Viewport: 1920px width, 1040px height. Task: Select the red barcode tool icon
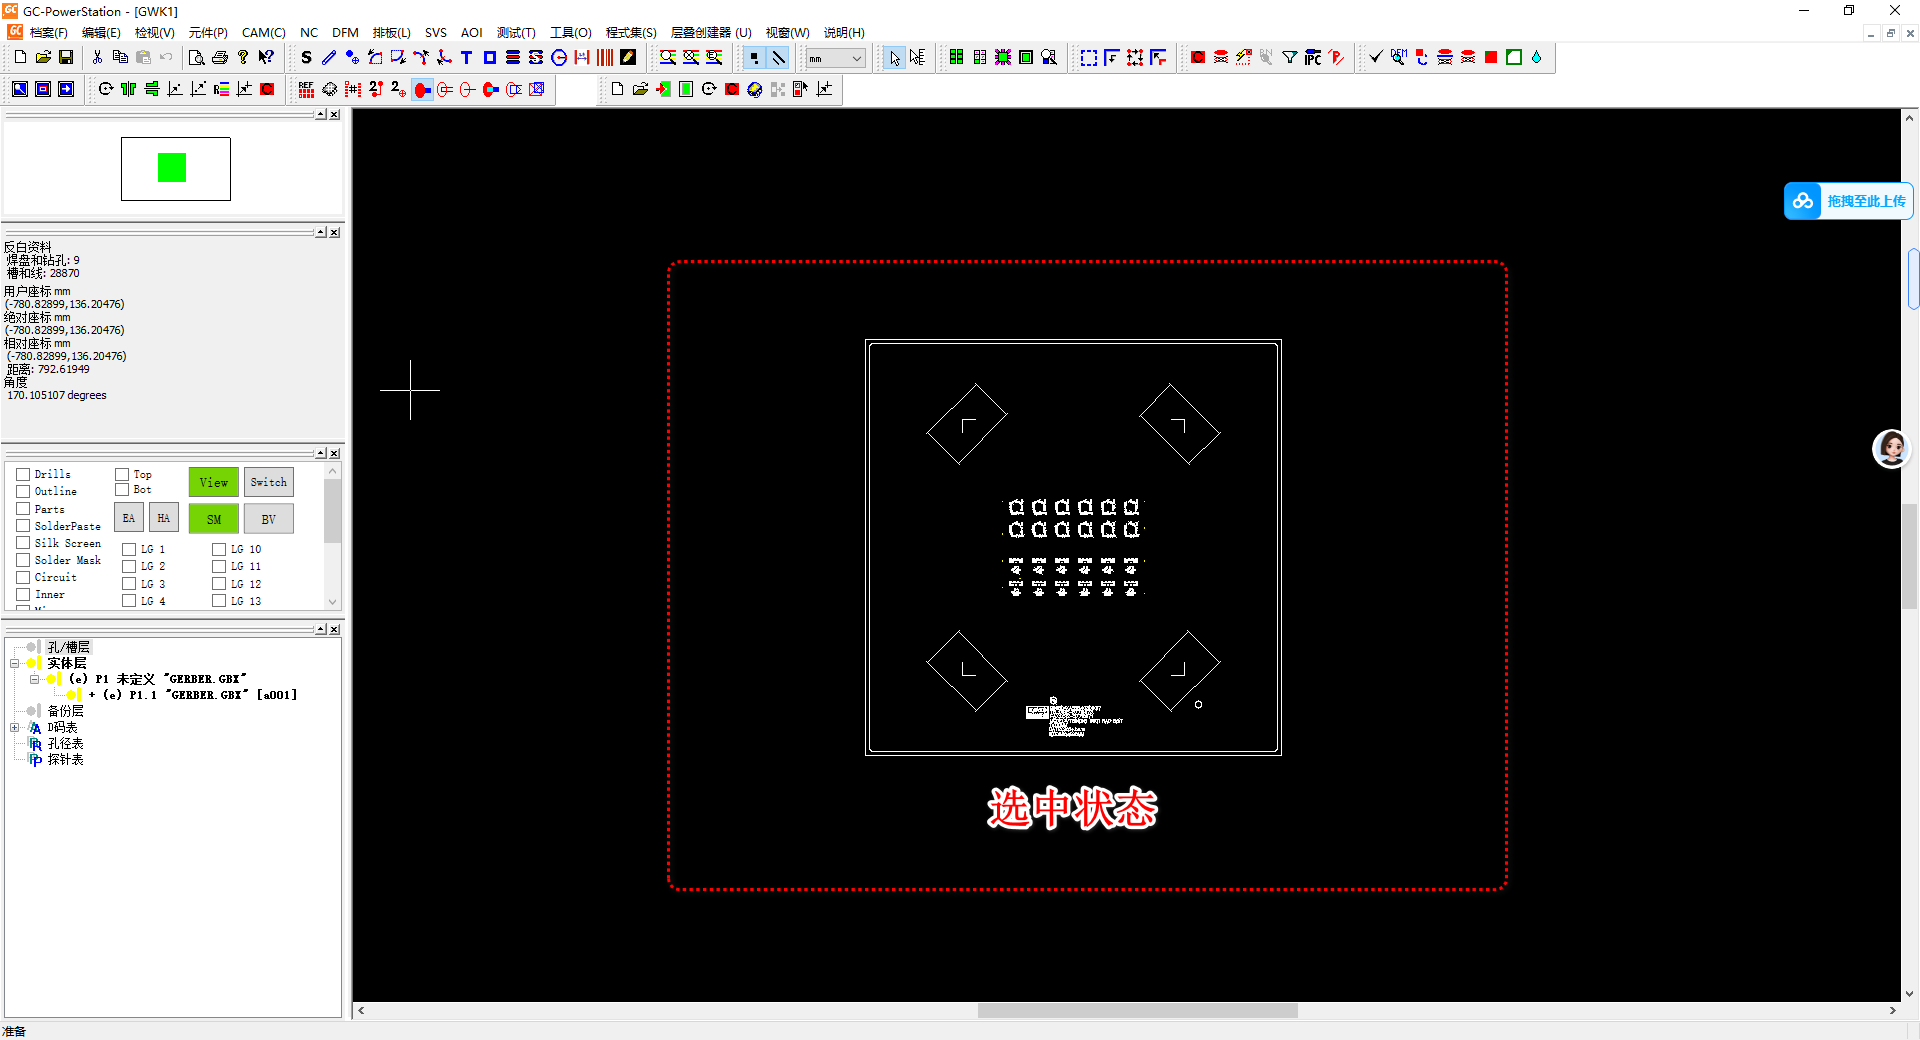[605, 58]
